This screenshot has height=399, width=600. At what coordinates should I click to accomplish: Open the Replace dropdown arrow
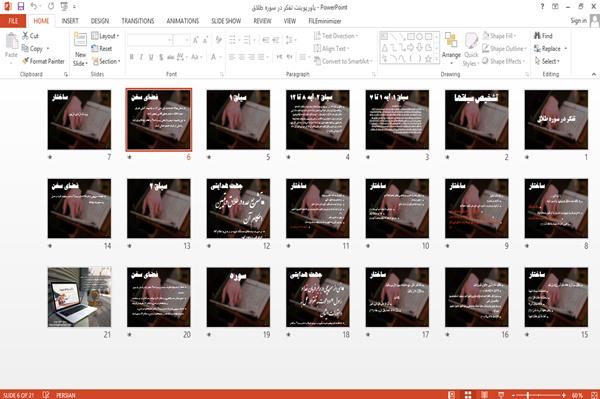[x=566, y=49]
